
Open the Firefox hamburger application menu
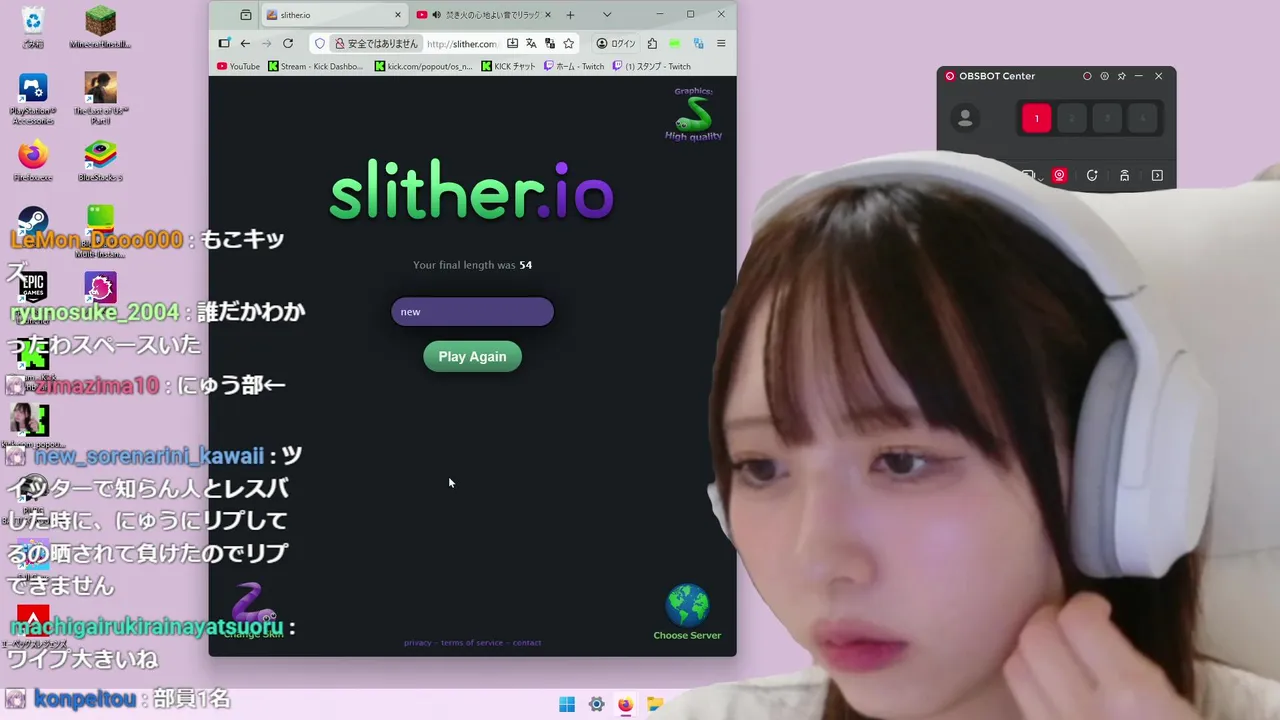[721, 43]
